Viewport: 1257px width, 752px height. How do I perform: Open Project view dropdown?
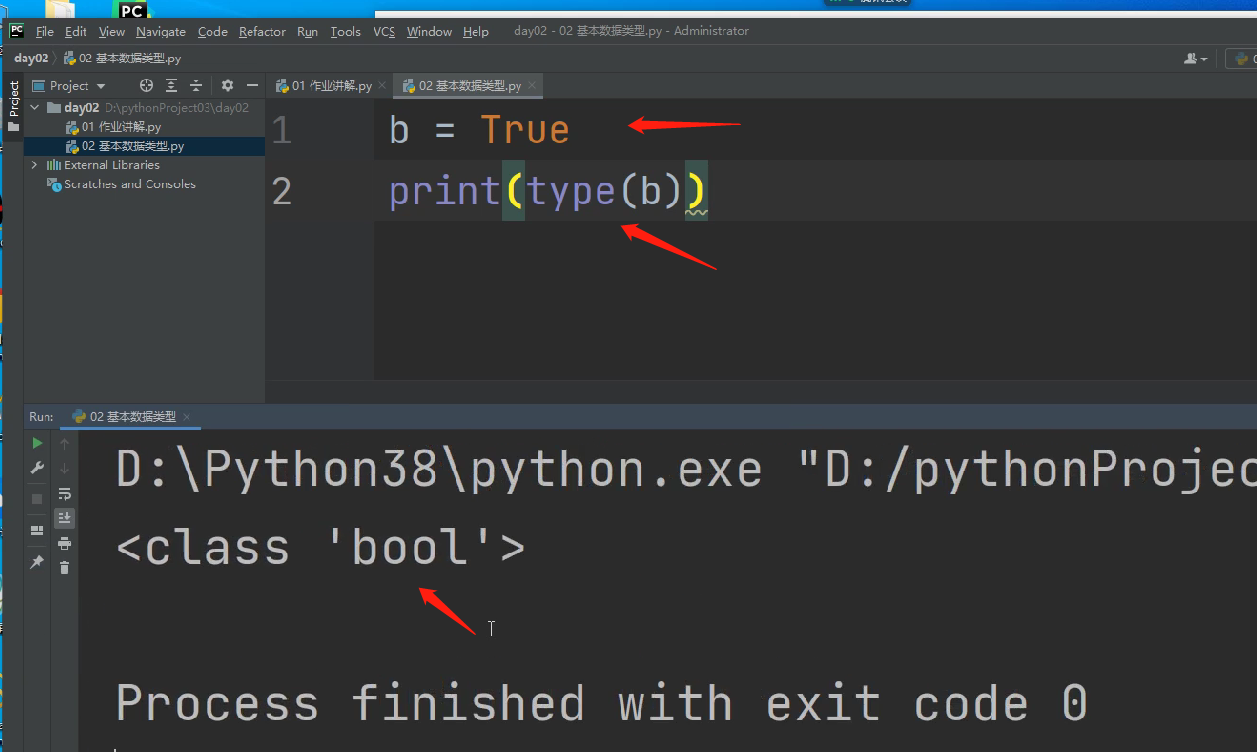69,86
